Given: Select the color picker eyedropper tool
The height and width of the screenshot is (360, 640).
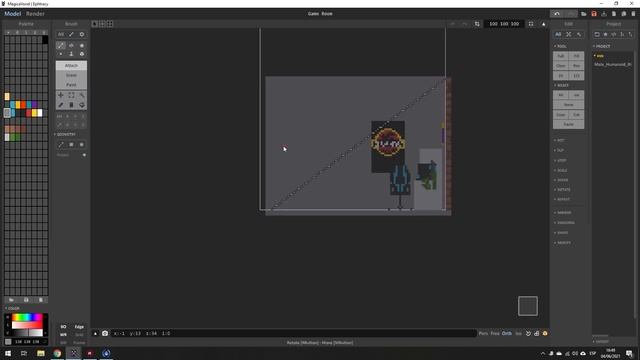Looking at the screenshot, I should 61,105.
